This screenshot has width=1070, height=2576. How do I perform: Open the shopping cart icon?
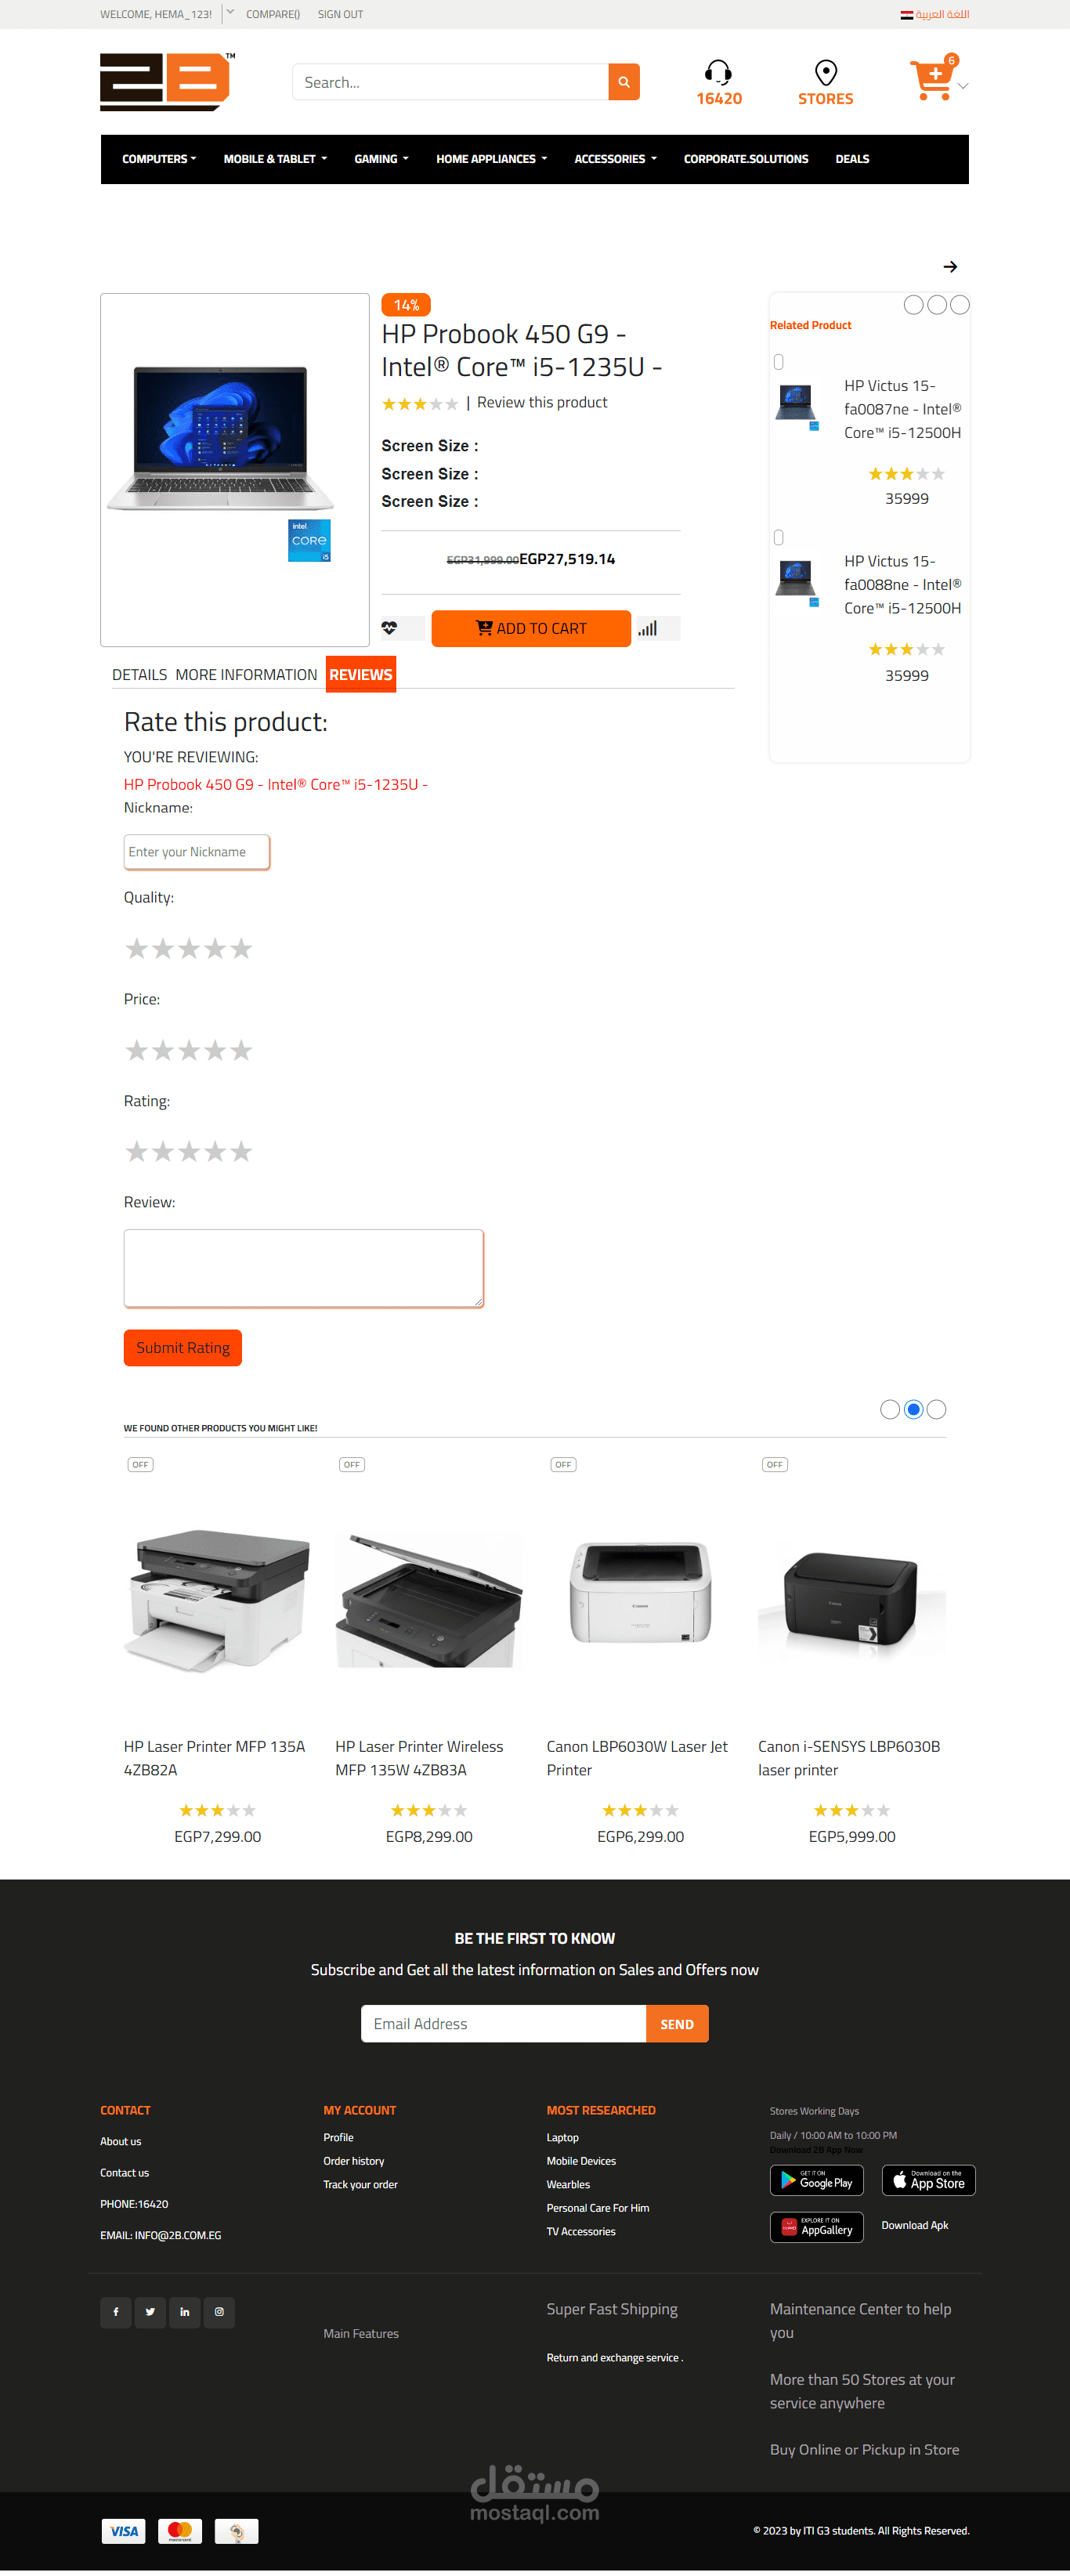coord(932,81)
